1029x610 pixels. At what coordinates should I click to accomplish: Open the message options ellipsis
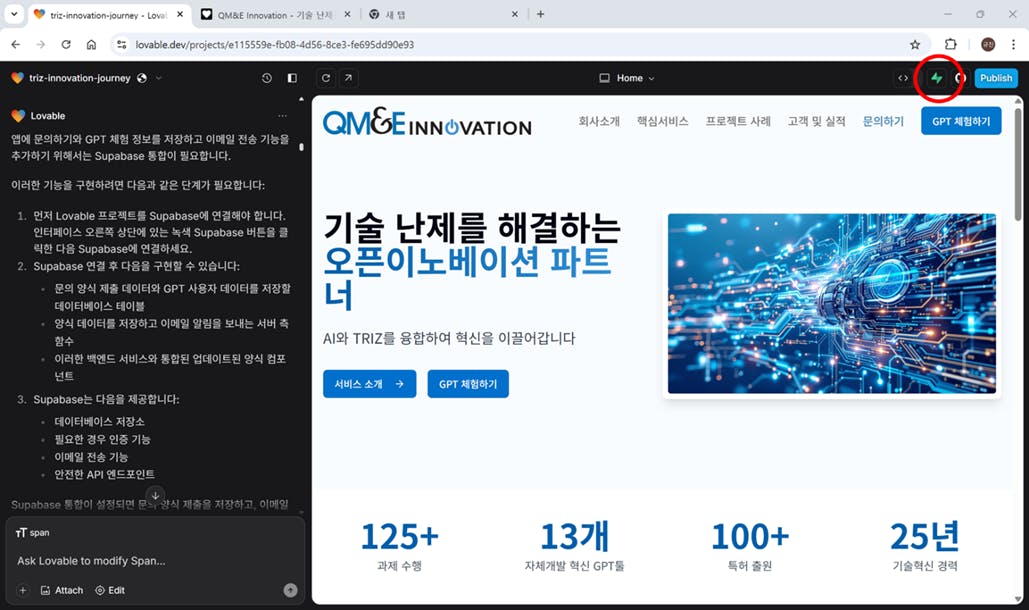pos(282,115)
